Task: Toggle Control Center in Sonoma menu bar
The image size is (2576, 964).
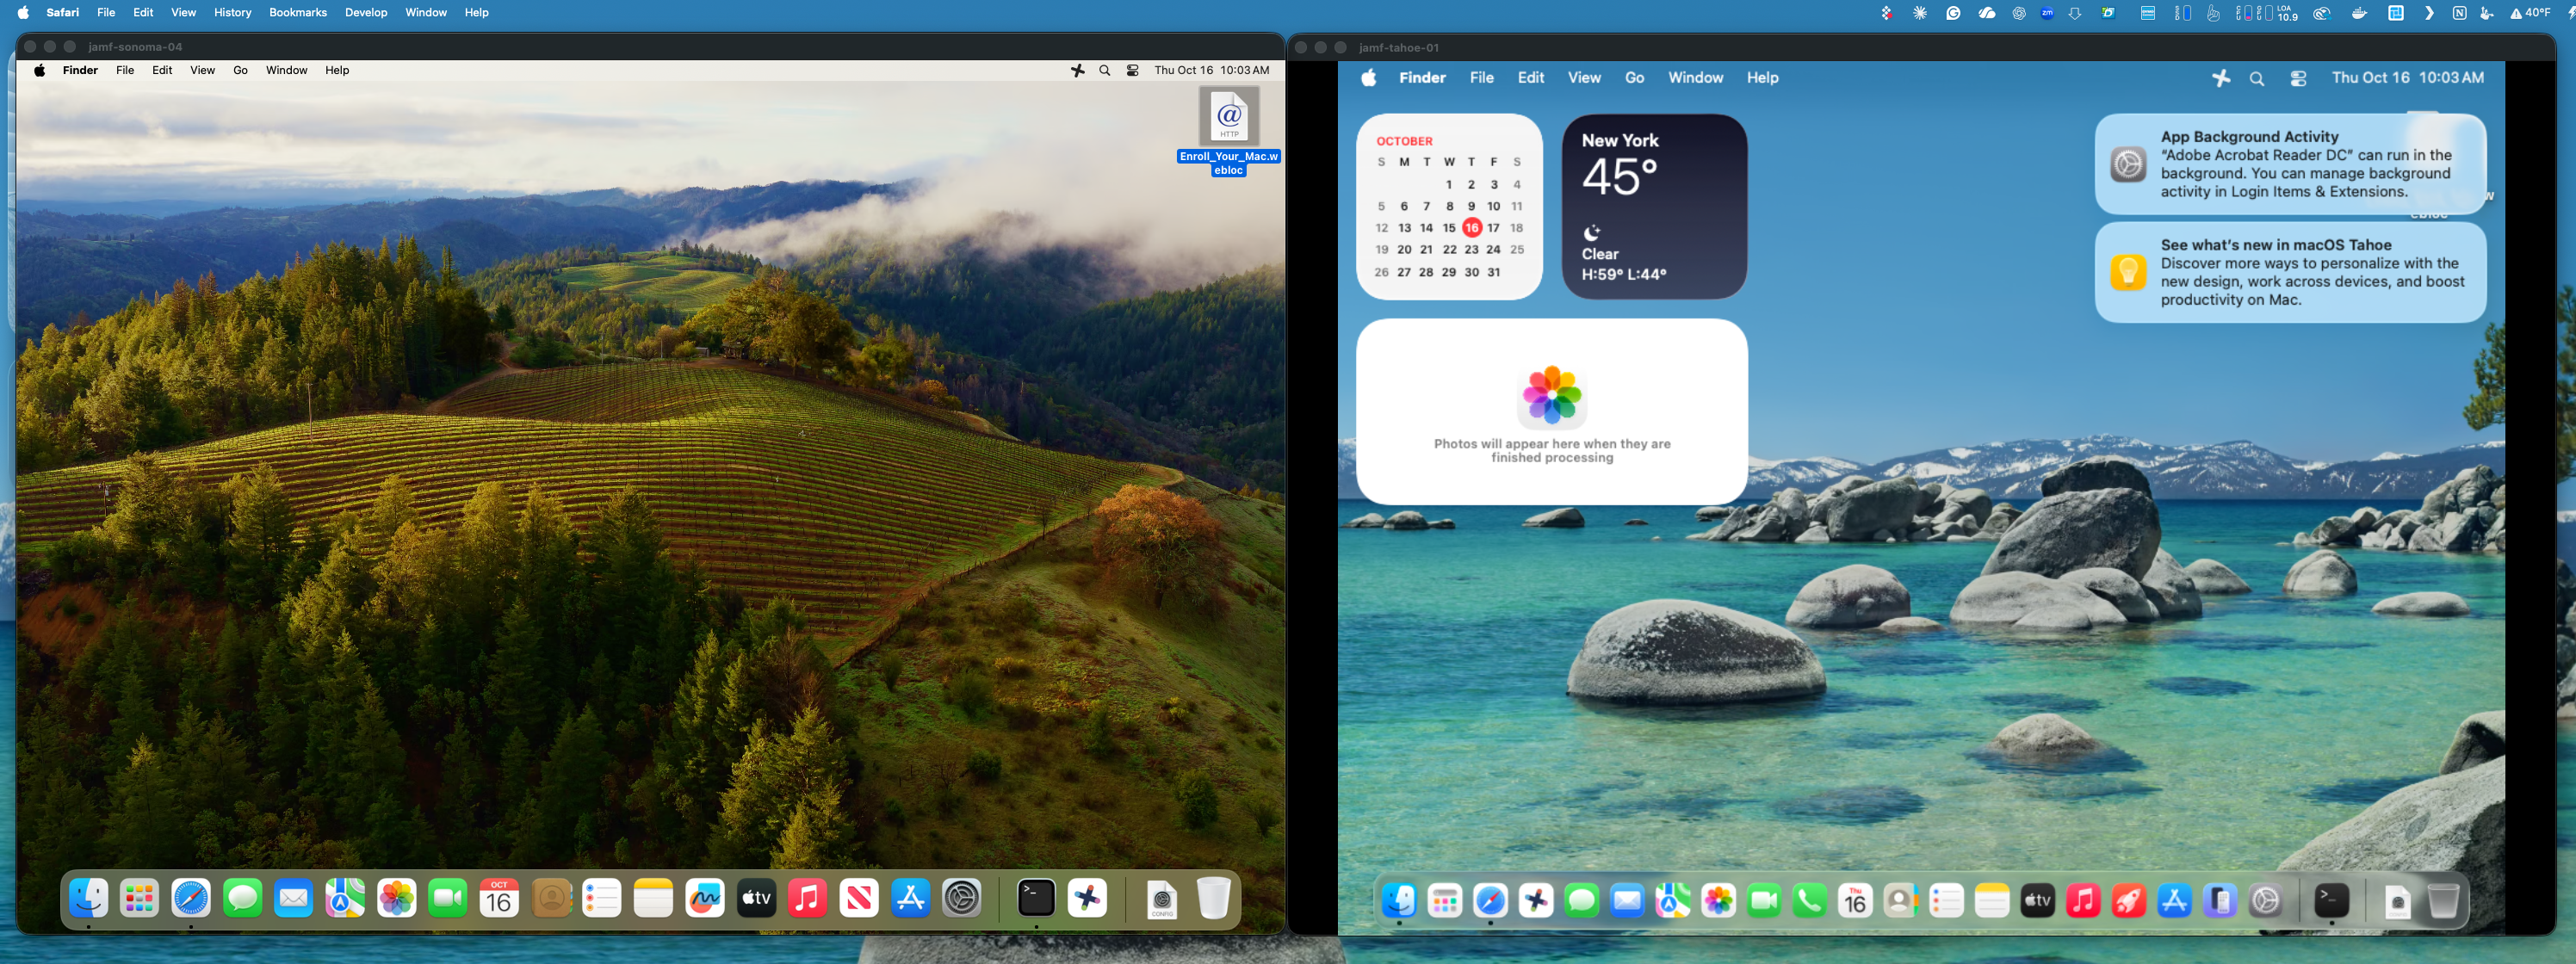Action: [1132, 71]
